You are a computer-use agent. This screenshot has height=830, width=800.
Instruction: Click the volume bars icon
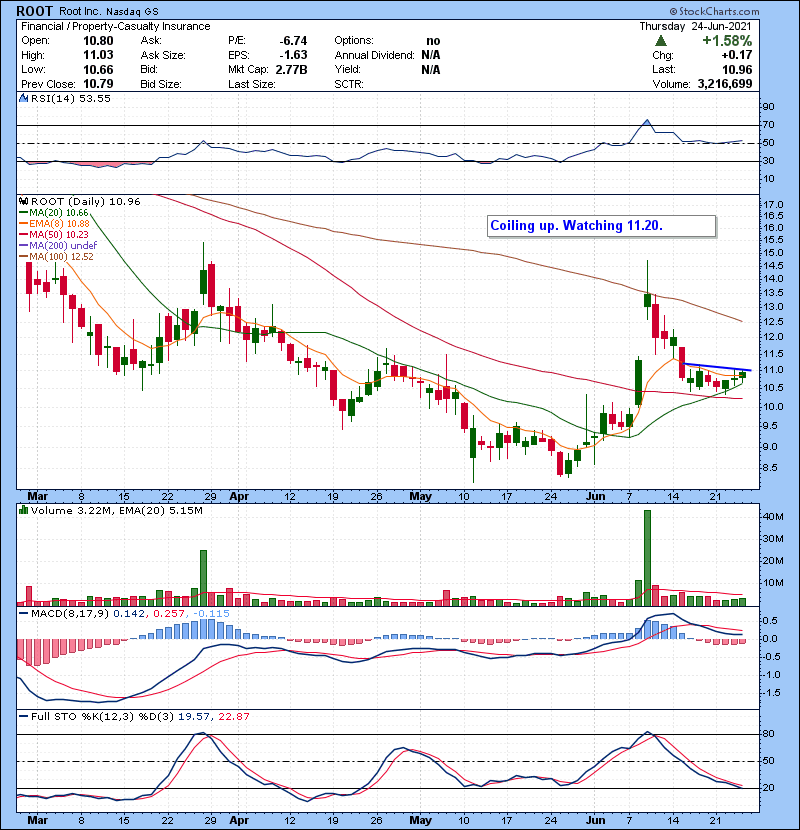[23, 510]
